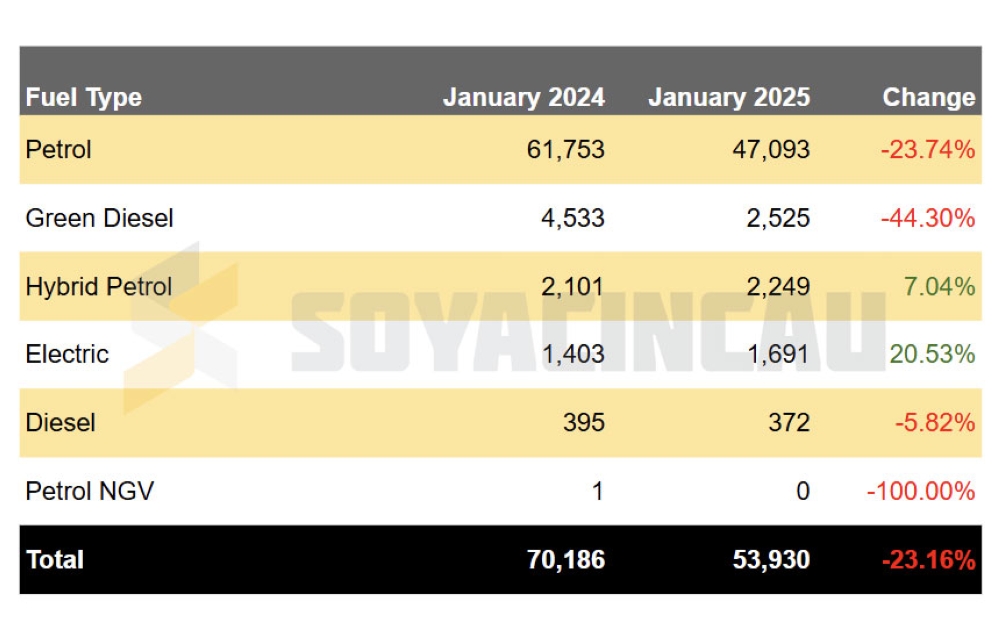
Task: Select the 70,186 total for 2024
Action: pos(566,560)
